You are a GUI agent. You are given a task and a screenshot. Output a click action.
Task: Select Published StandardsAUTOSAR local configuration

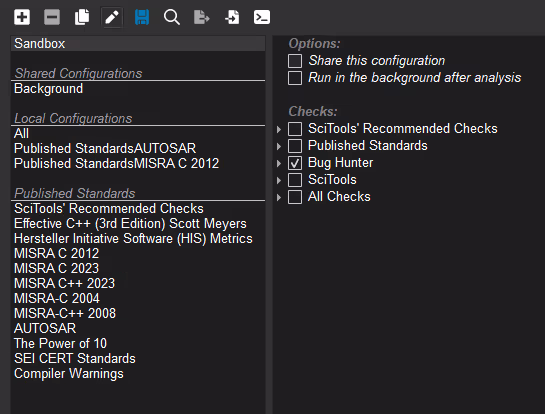pos(138,148)
